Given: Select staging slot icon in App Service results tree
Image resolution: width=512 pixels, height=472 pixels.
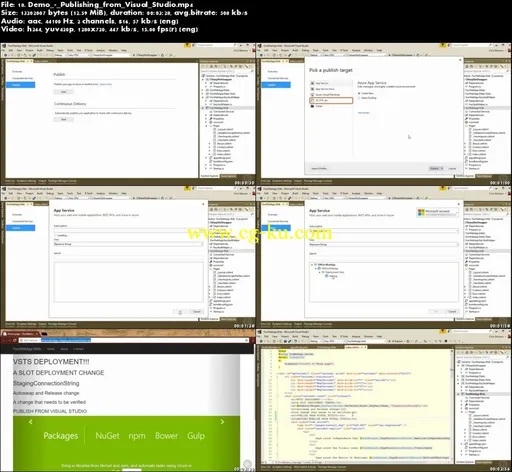Looking at the screenshot, I should (x=327, y=276).
